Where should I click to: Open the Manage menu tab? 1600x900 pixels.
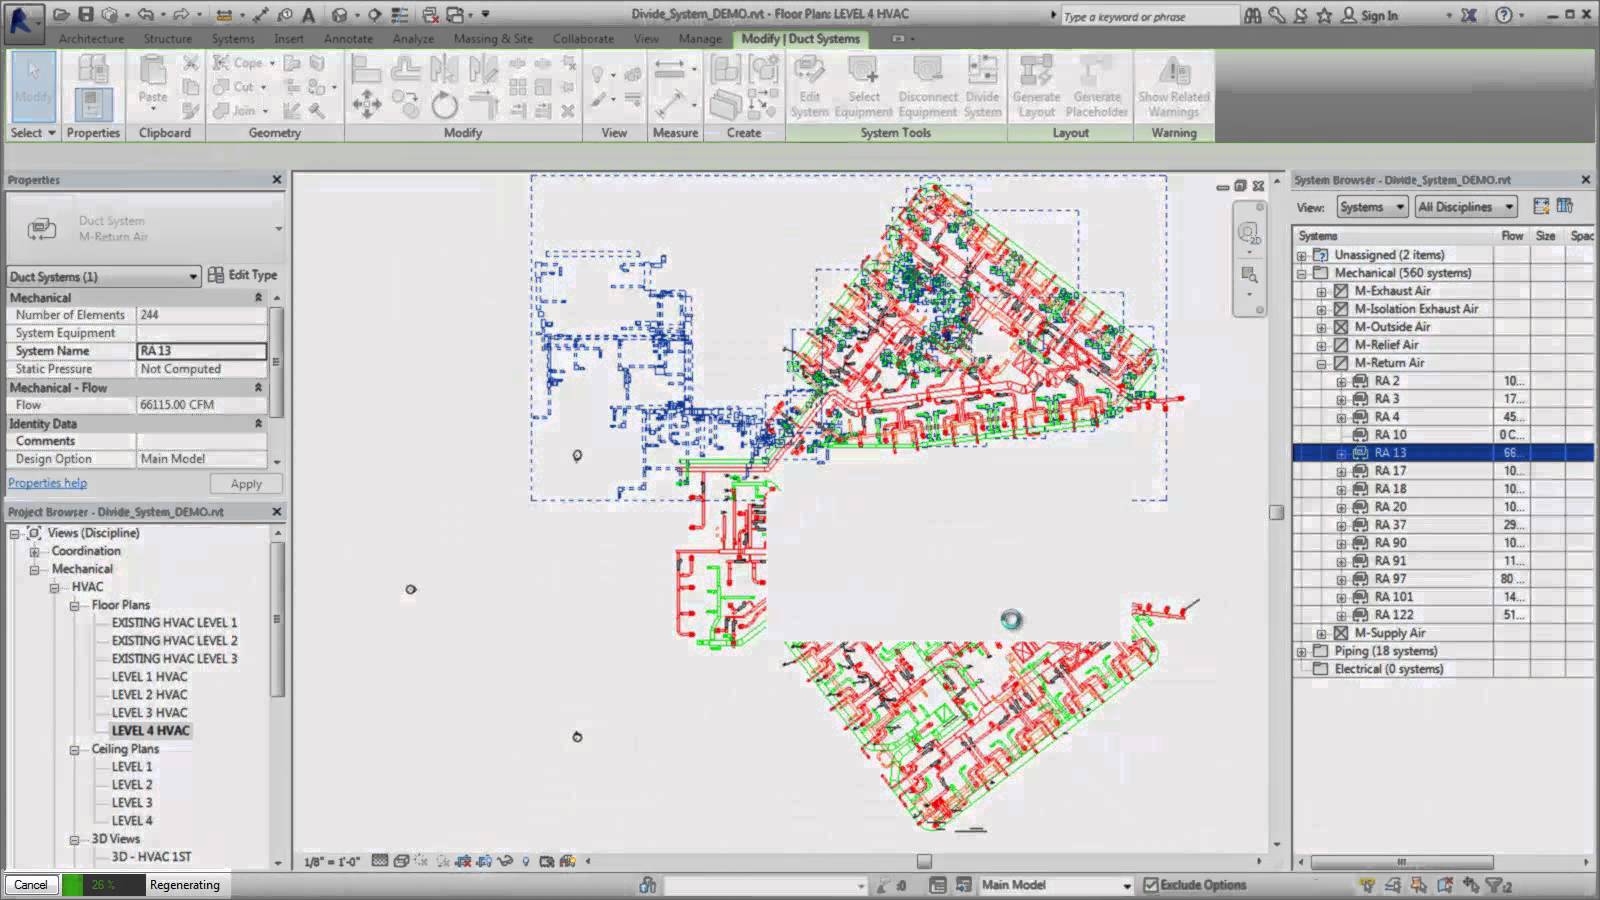tap(699, 38)
